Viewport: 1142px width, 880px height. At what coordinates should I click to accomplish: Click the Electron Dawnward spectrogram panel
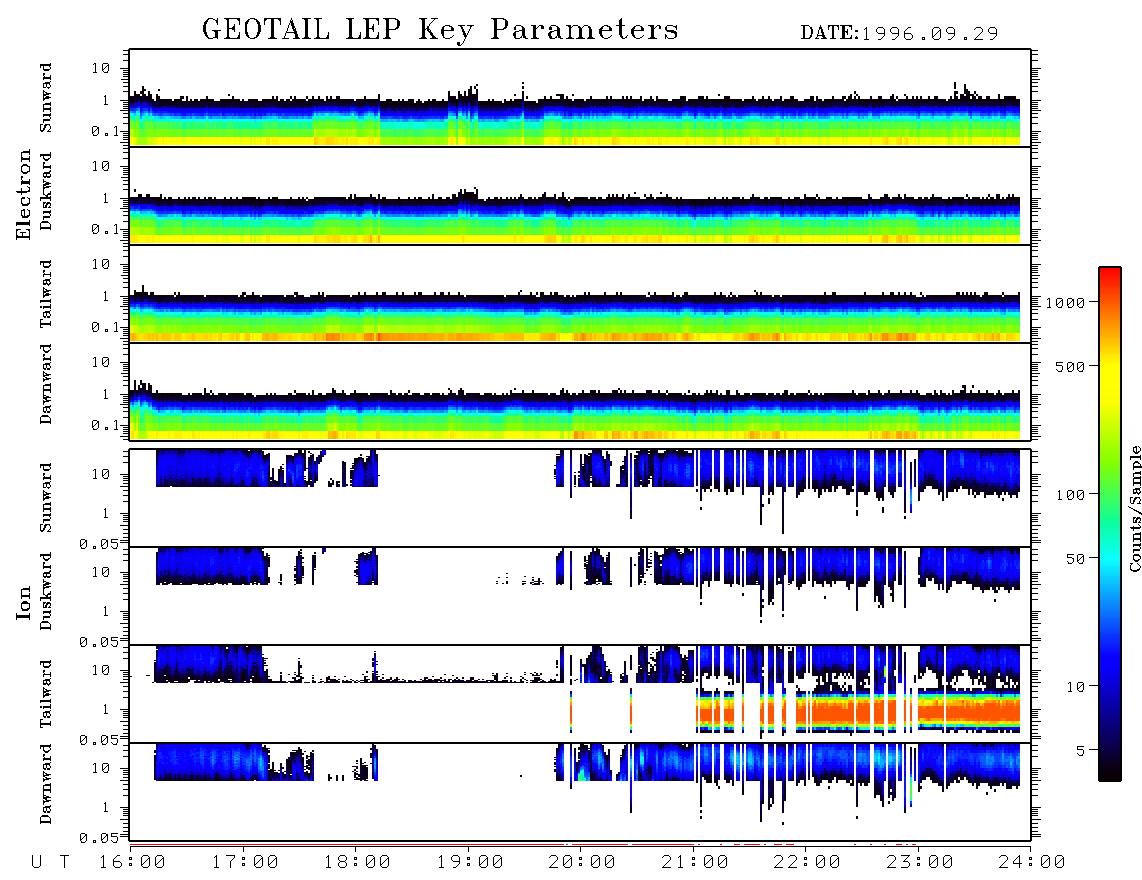(580, 392)
